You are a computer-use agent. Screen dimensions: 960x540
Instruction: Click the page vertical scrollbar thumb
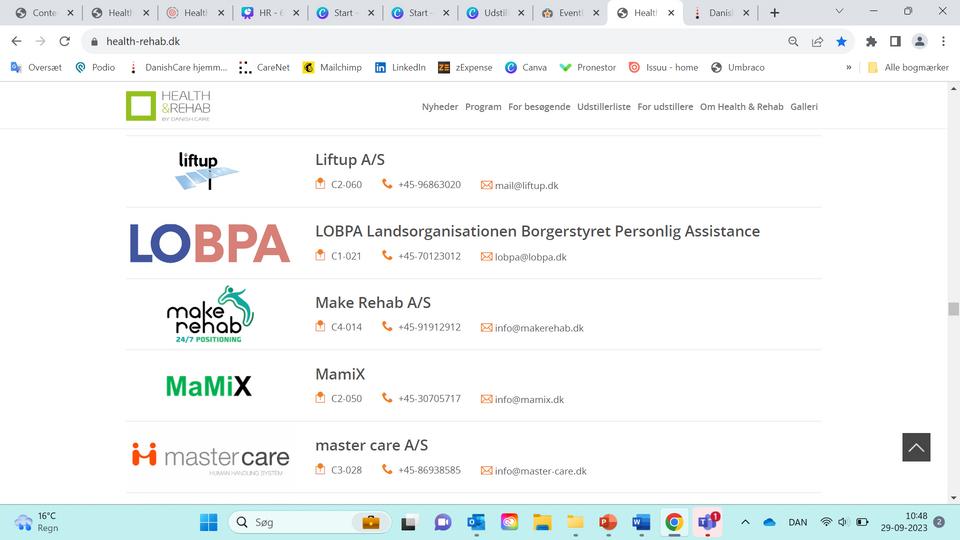pyautogui.click(x=953, y=309)
